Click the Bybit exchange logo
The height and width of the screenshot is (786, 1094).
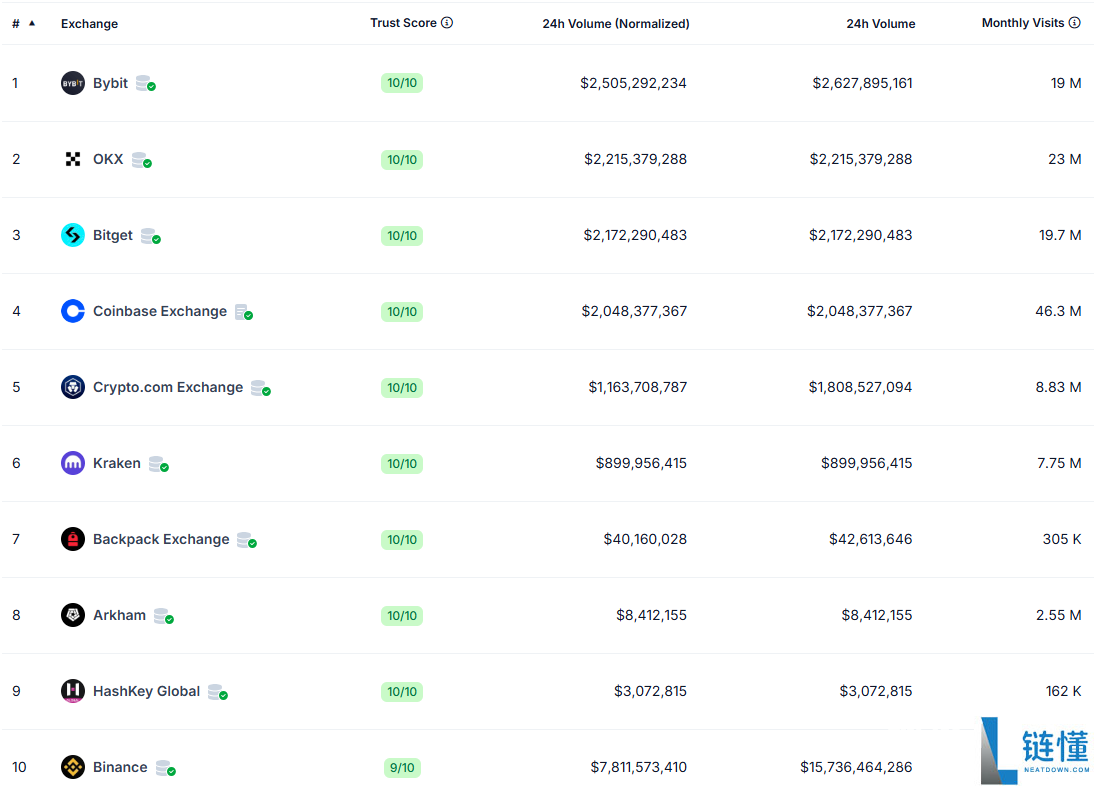[x=73, y=83]
